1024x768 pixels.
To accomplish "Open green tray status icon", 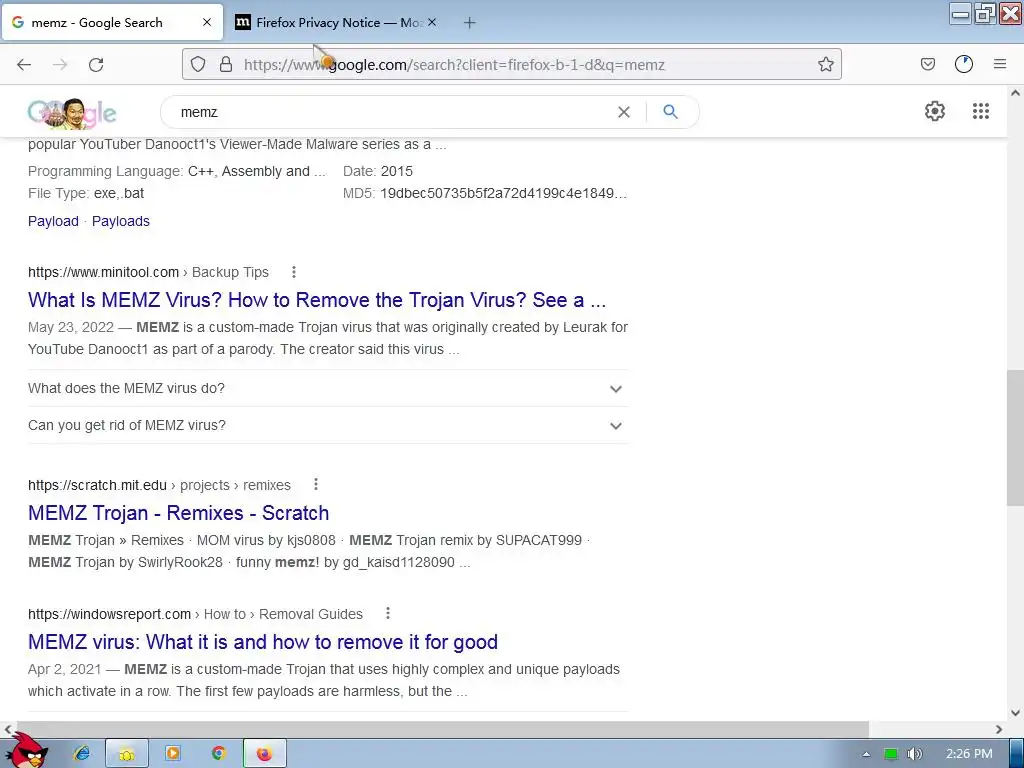I will point(891,754).
